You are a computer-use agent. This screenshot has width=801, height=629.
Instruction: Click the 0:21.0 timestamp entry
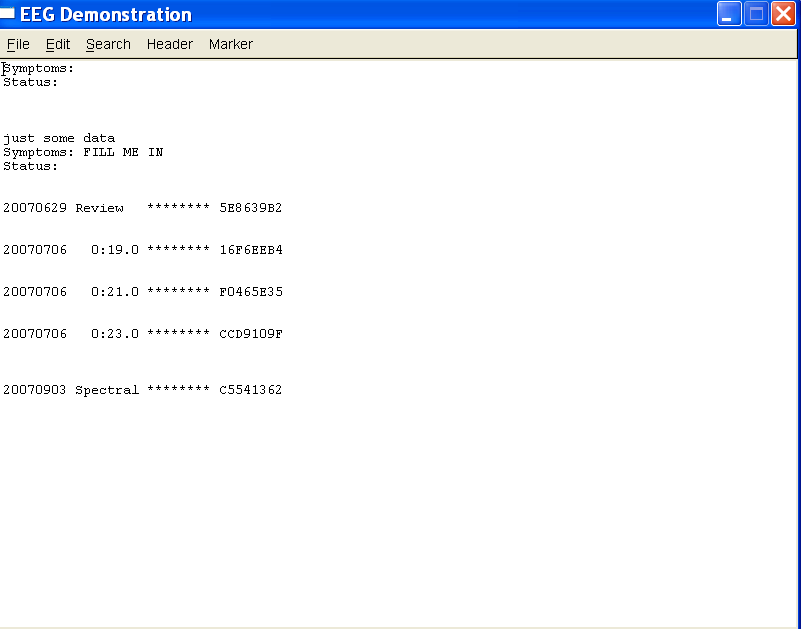point(115,292)
